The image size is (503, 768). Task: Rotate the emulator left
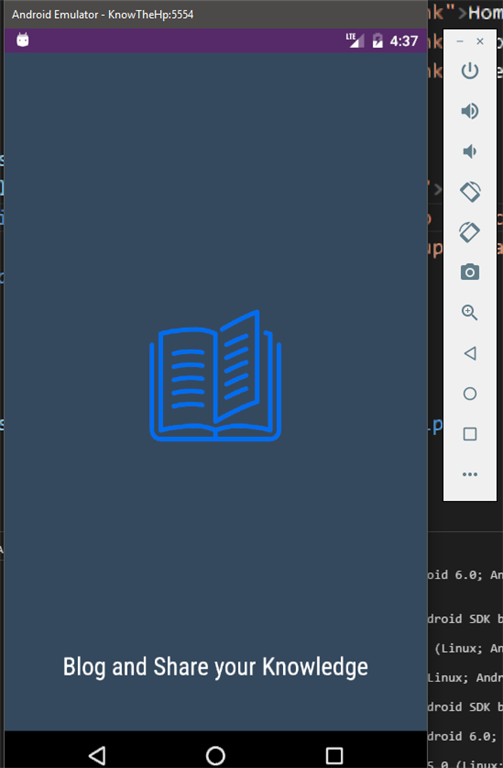pyautogui.click(x=470, y=192)
